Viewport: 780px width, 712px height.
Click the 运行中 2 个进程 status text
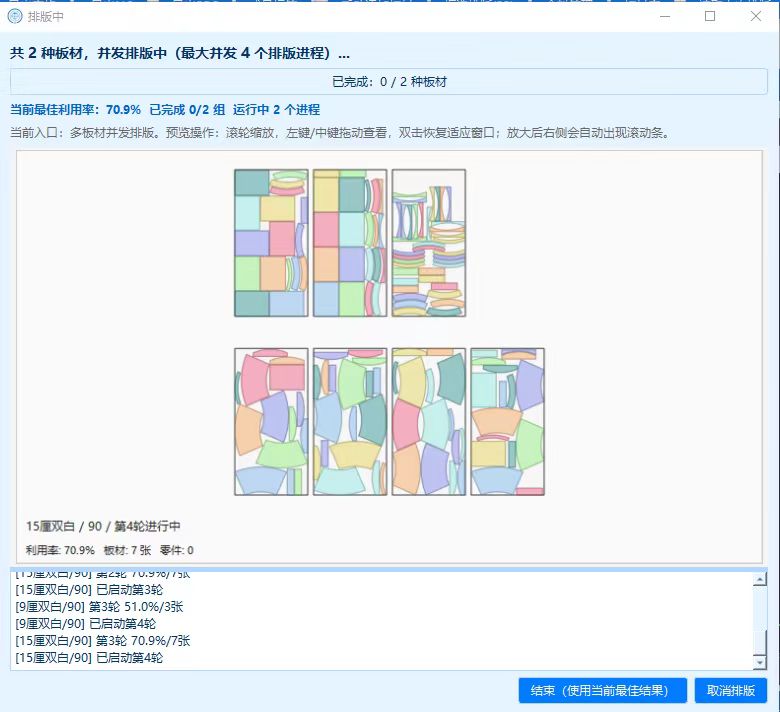(277, 109)
